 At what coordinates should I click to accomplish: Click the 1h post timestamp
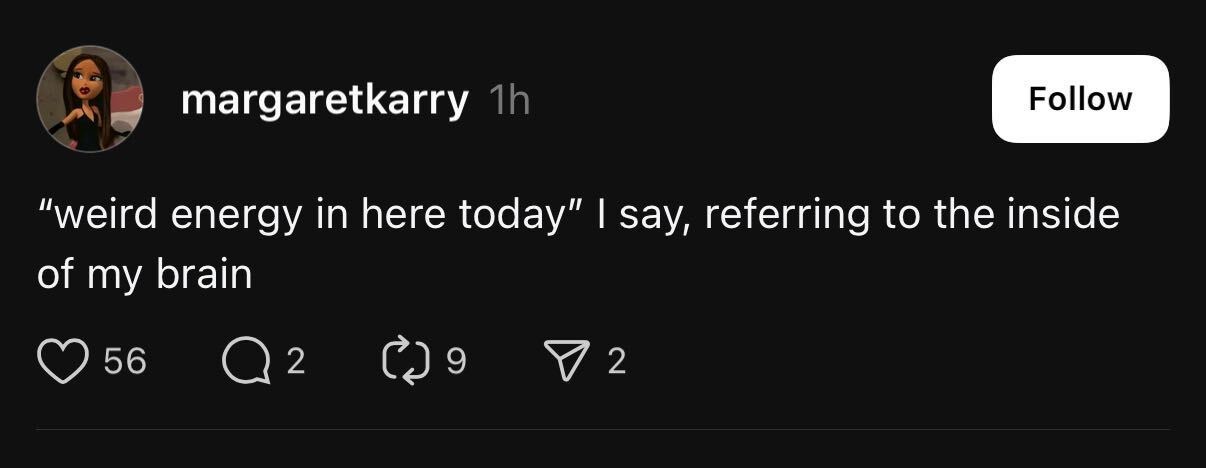pyautogui.click(x=509, y=100)
